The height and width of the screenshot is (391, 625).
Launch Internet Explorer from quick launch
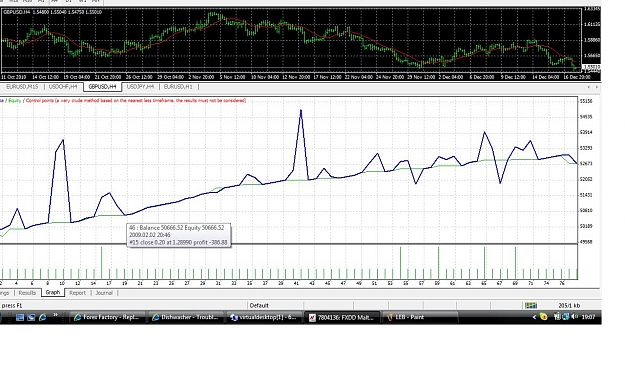[x=42, y=317]
